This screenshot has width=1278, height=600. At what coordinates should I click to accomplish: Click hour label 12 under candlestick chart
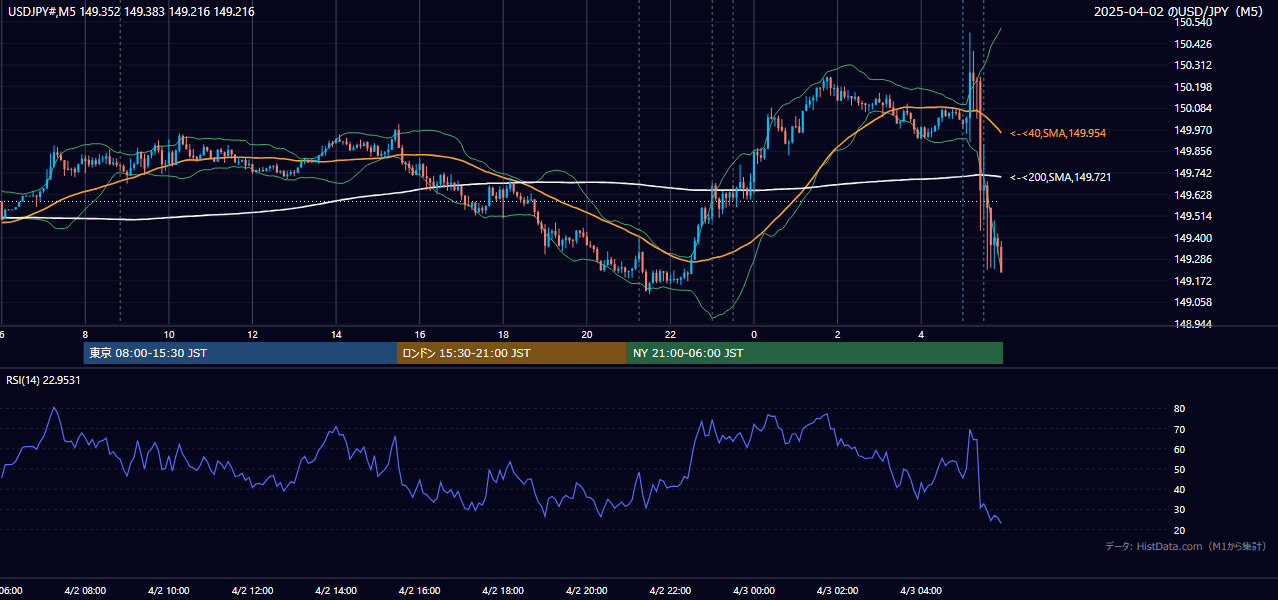click(253, 335)
